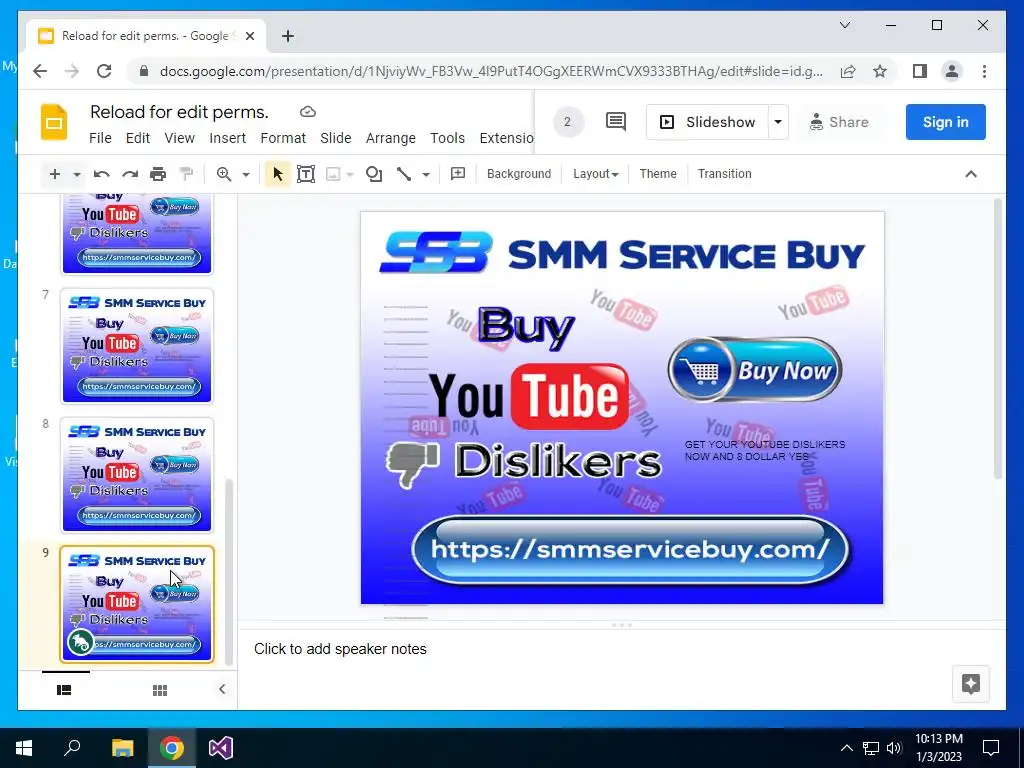Open the Layout dropdown
Screen dimensions: 1024x768
click(x=596, y=174)
